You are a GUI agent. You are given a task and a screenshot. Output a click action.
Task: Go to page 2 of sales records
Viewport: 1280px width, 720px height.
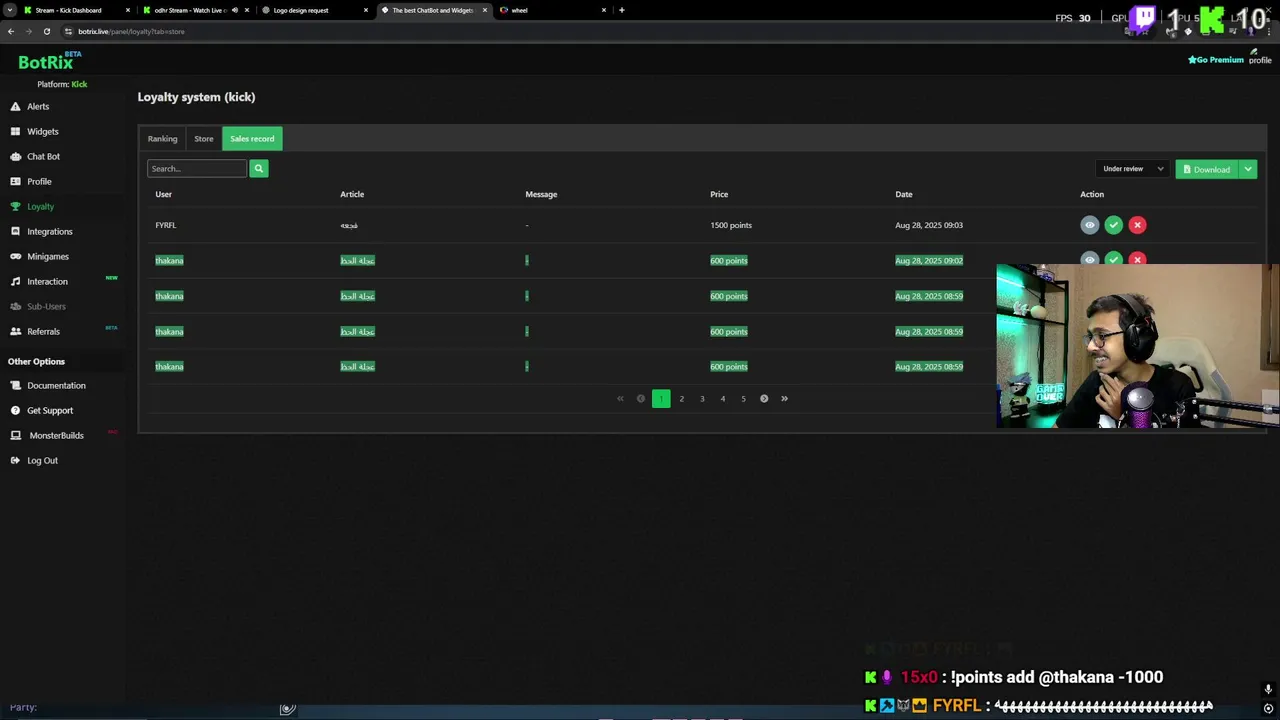682,398
